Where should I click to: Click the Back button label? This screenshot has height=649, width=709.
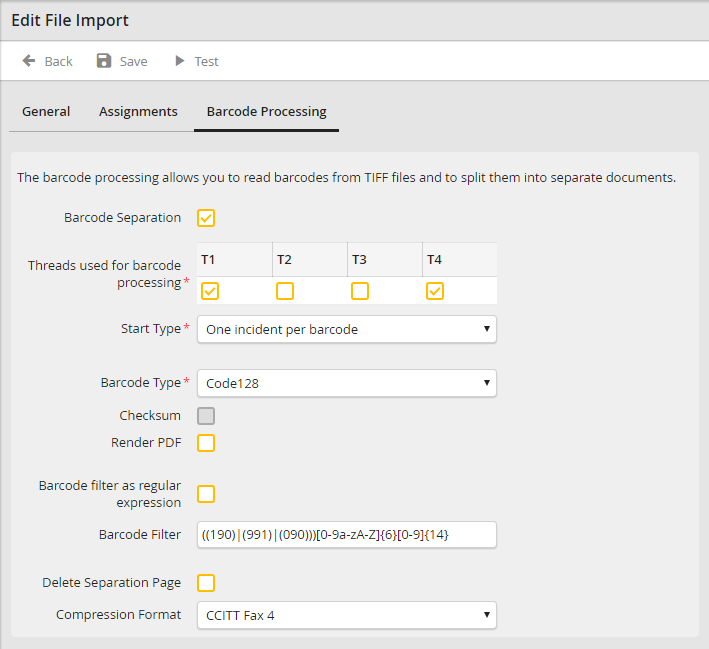click(58, 62)
